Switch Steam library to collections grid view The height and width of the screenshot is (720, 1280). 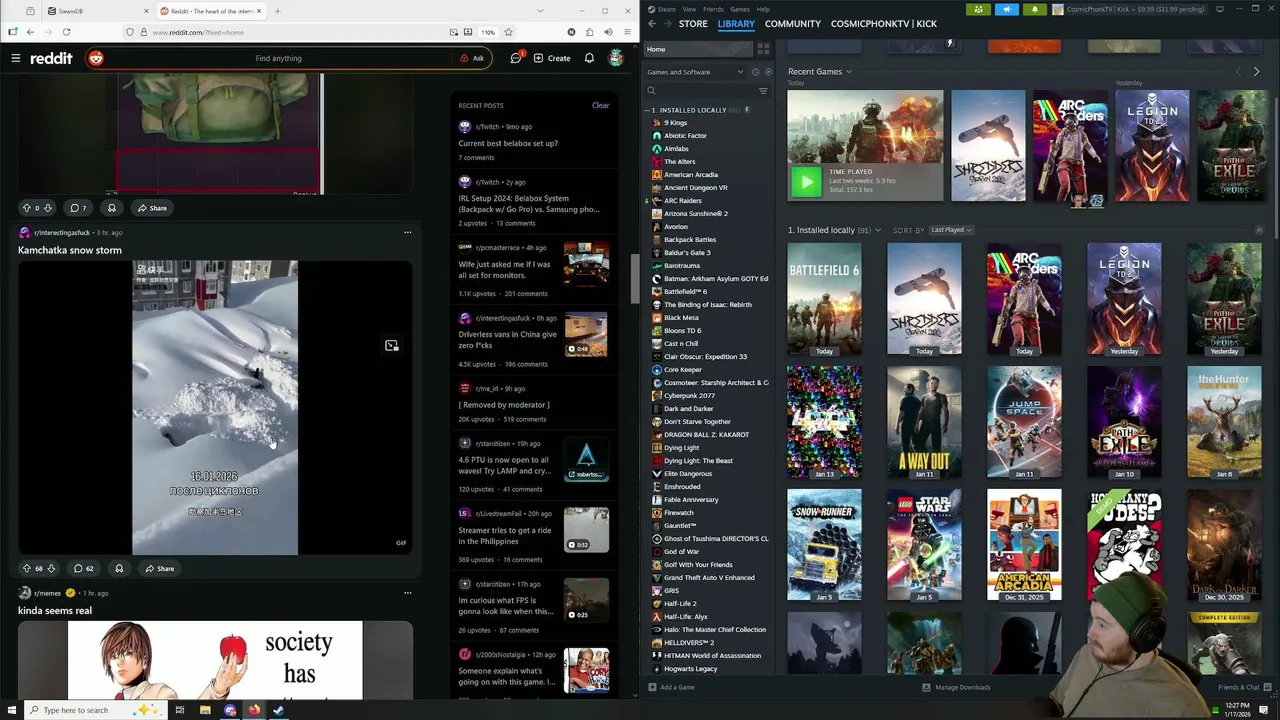coord(763,49)
